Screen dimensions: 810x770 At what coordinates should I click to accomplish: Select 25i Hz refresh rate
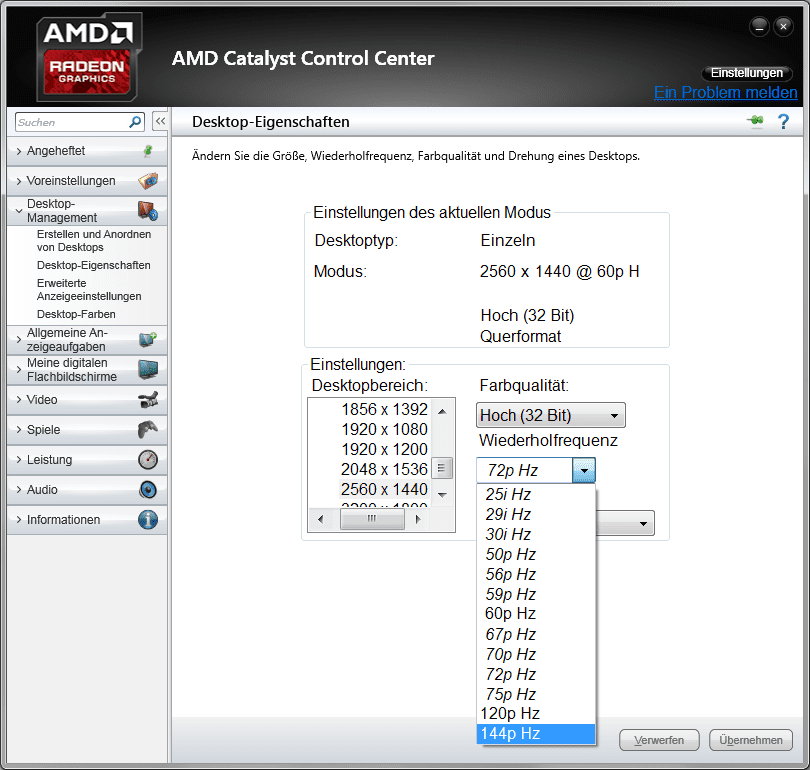(x=536, y=494)
